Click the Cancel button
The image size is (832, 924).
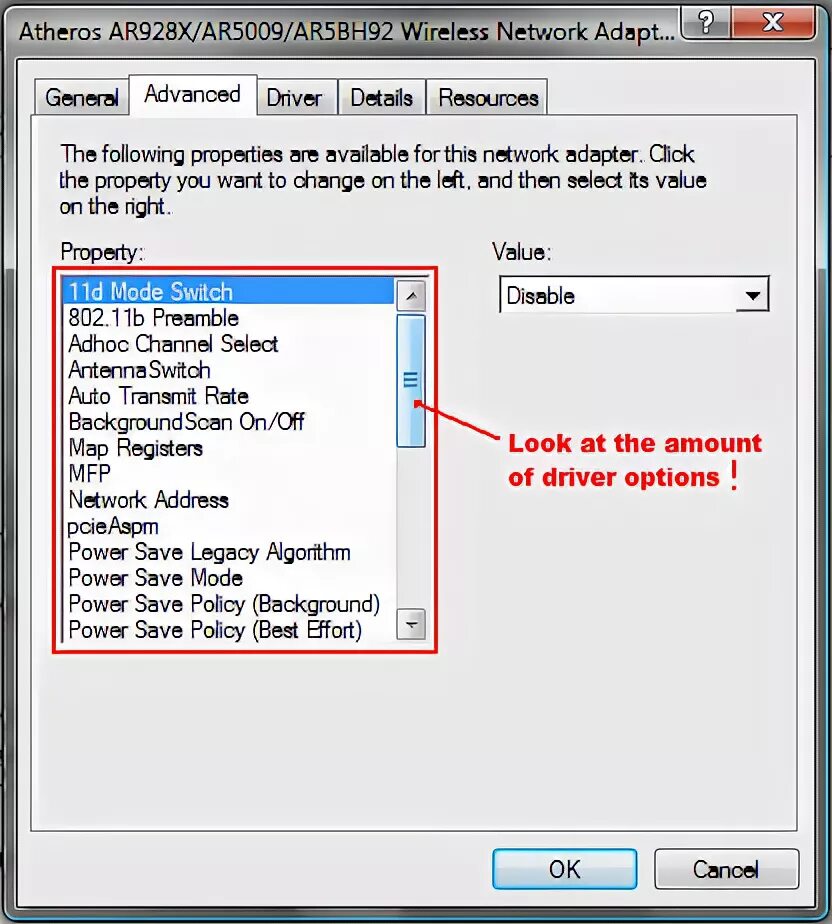coord(727,869)
